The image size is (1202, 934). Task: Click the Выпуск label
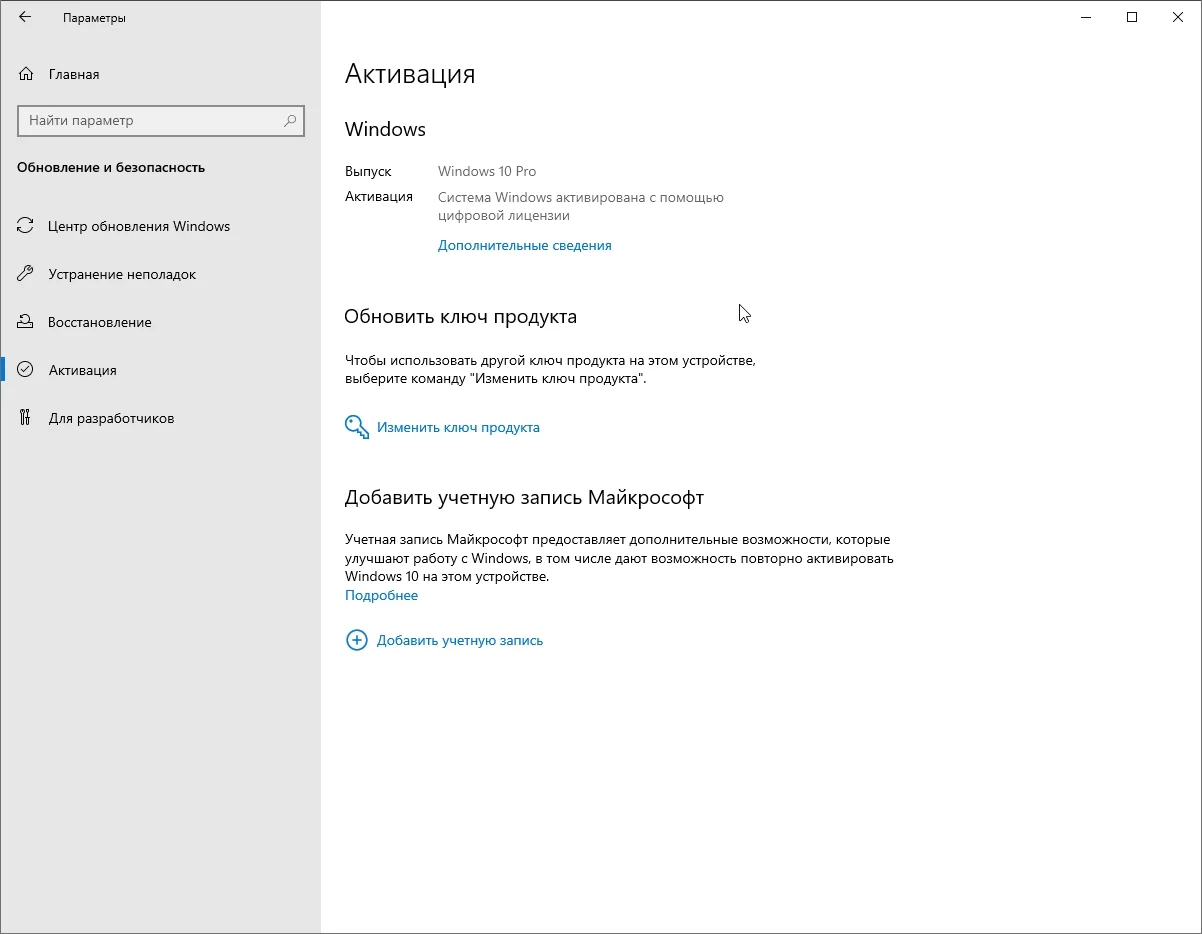[x=368, y=171]
